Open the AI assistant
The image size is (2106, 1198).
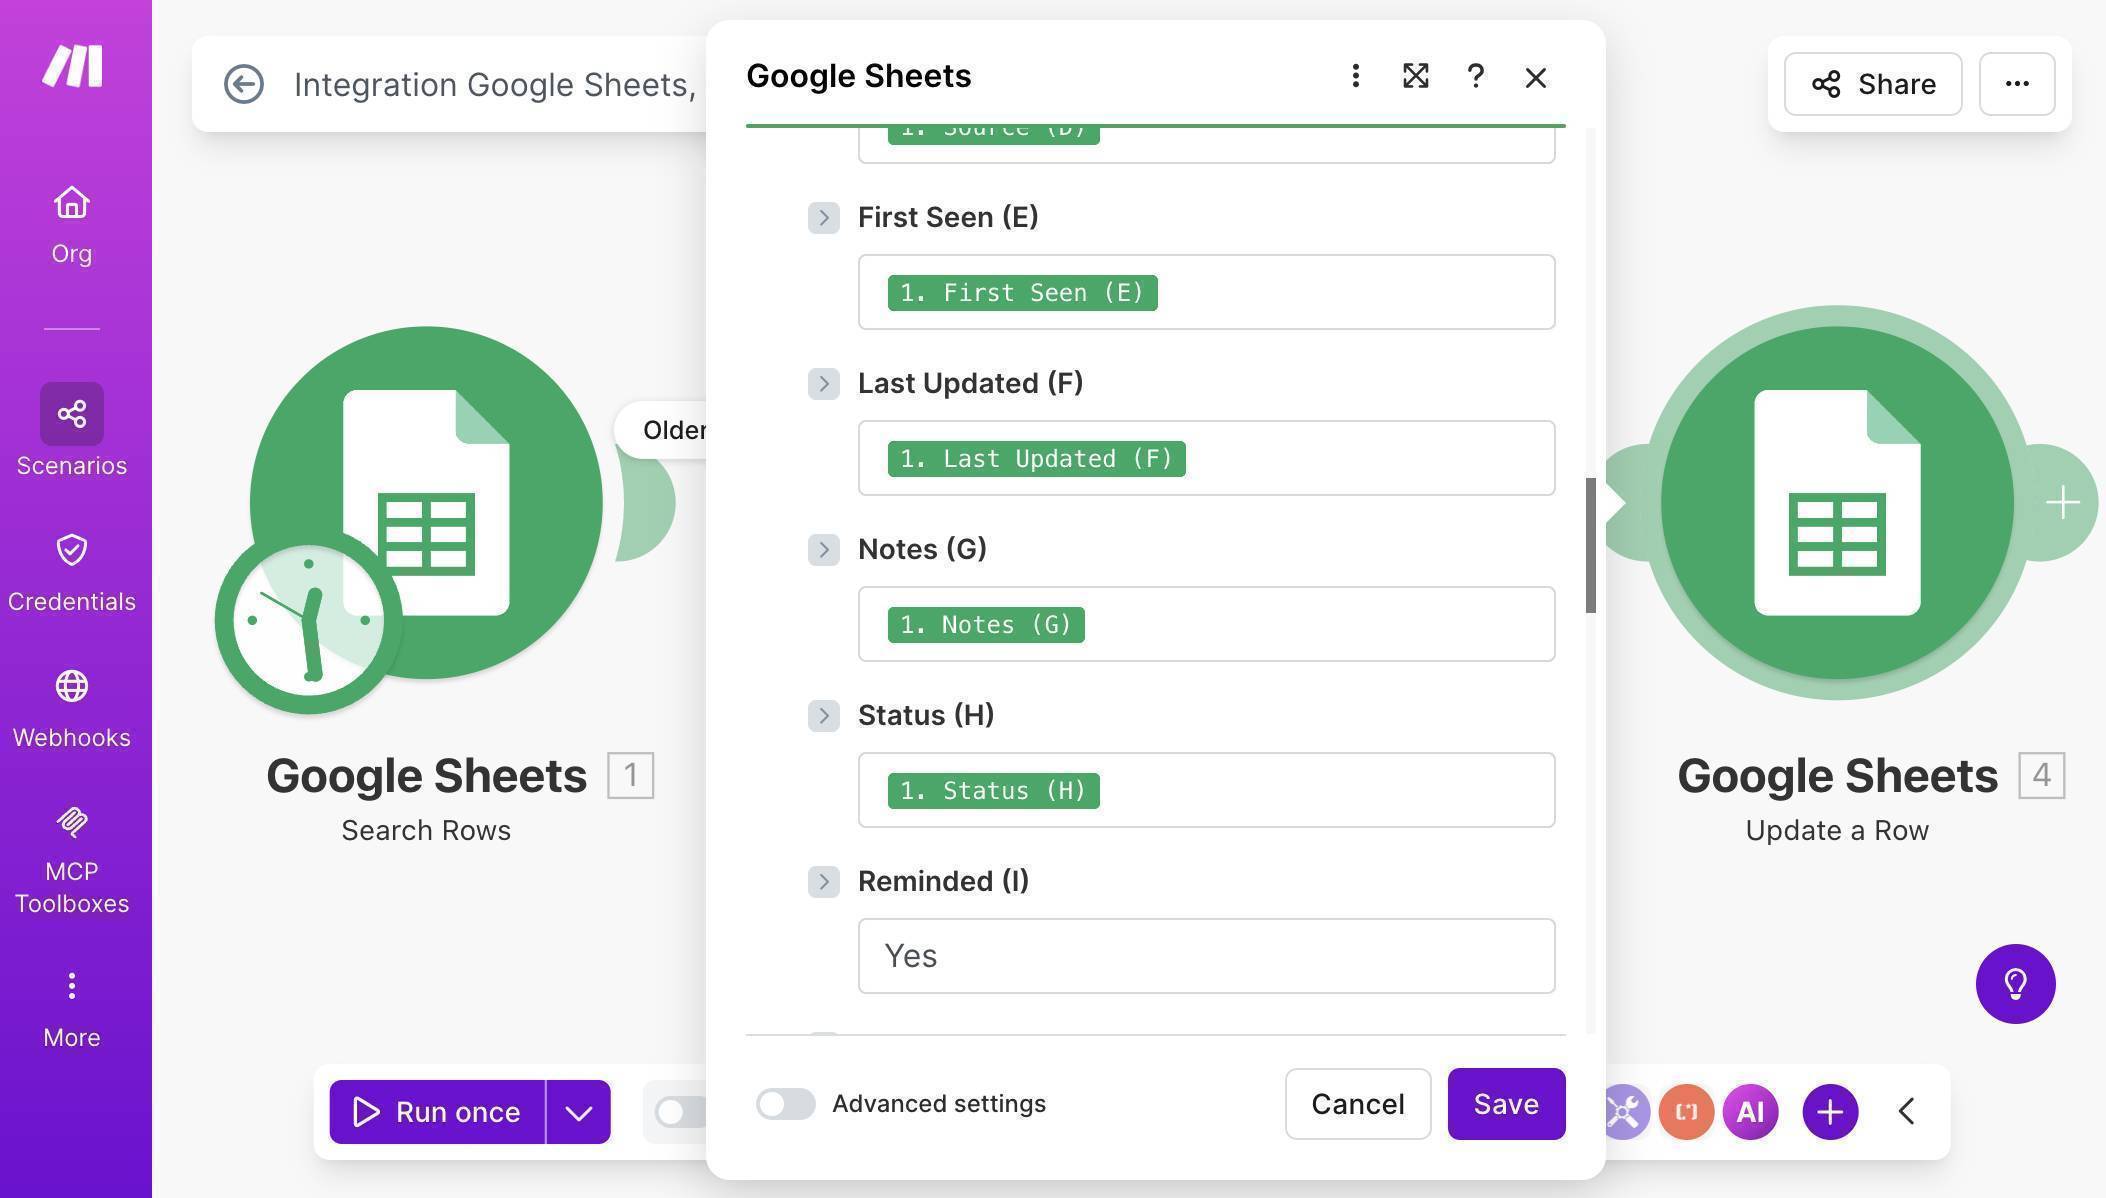tap(1749, 1111)
